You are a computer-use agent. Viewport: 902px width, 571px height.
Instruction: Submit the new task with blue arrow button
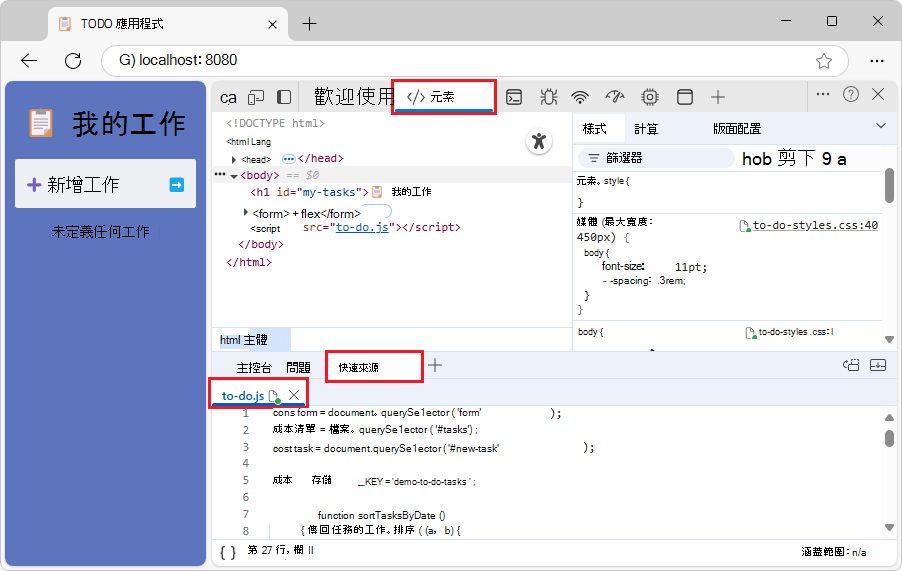177,185
